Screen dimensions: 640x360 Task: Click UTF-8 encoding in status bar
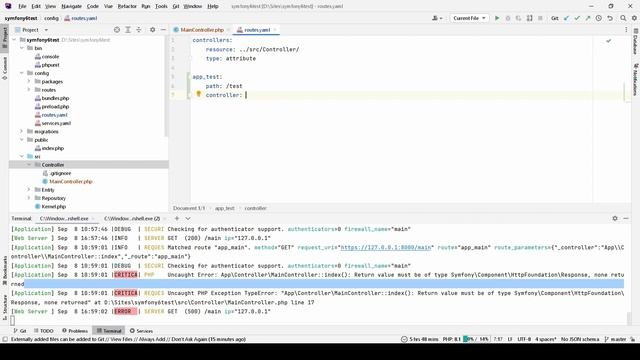(x=524, y=339)
